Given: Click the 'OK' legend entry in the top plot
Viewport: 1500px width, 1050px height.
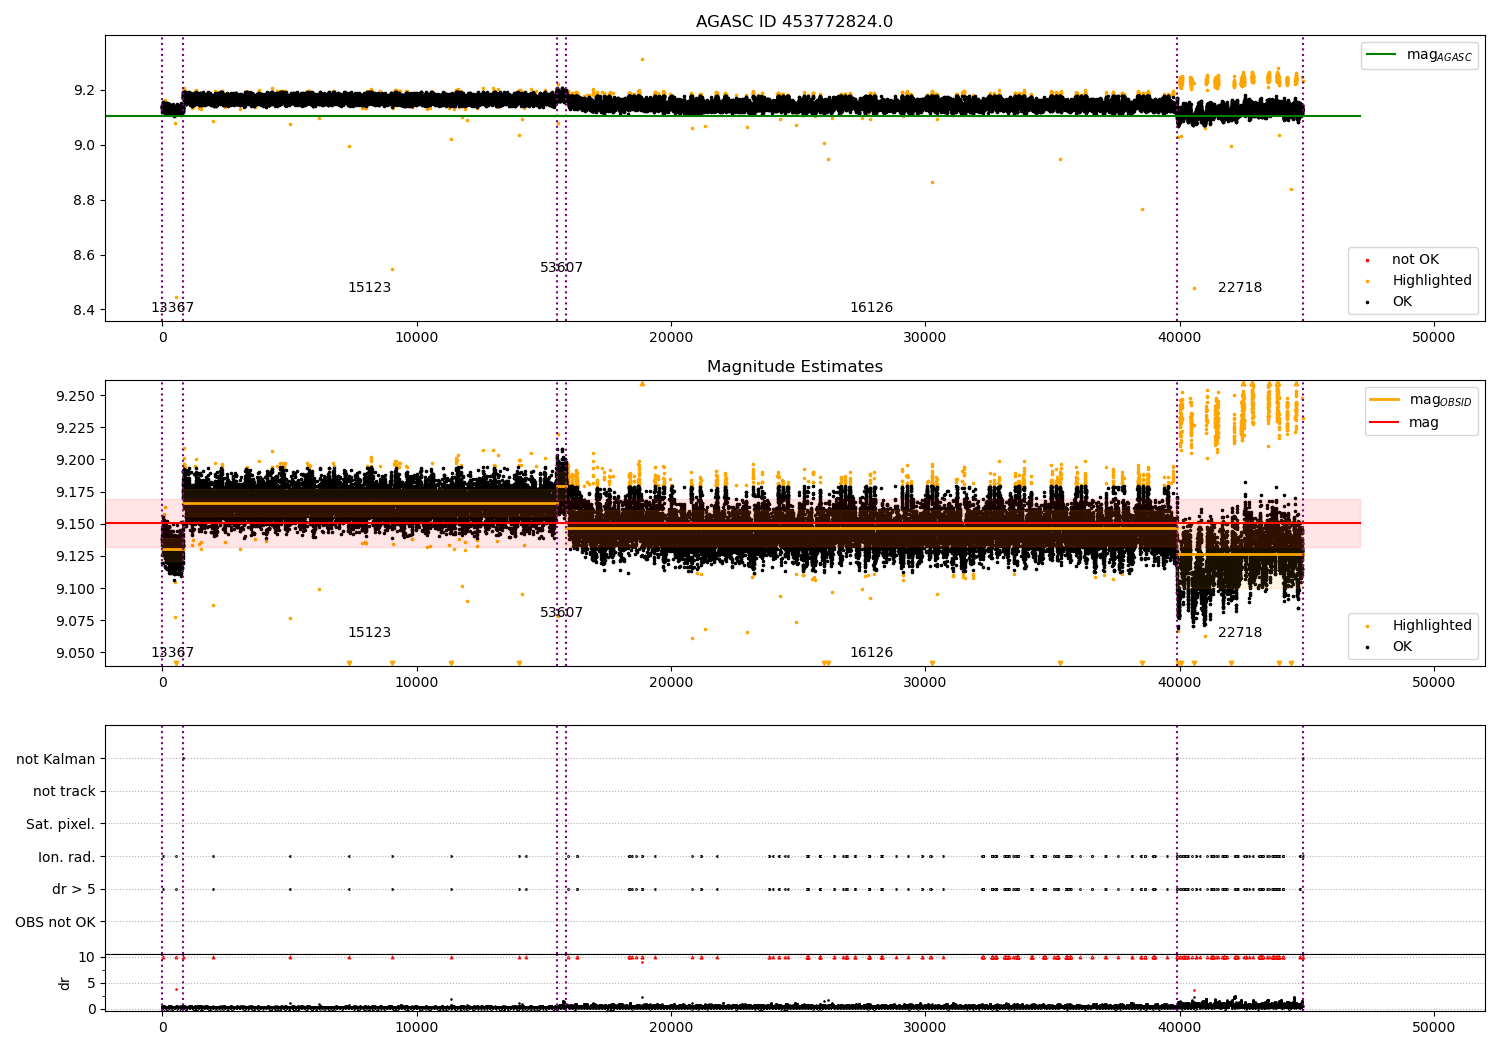Looking at the screenshot, I should (x=1402, y=302).
